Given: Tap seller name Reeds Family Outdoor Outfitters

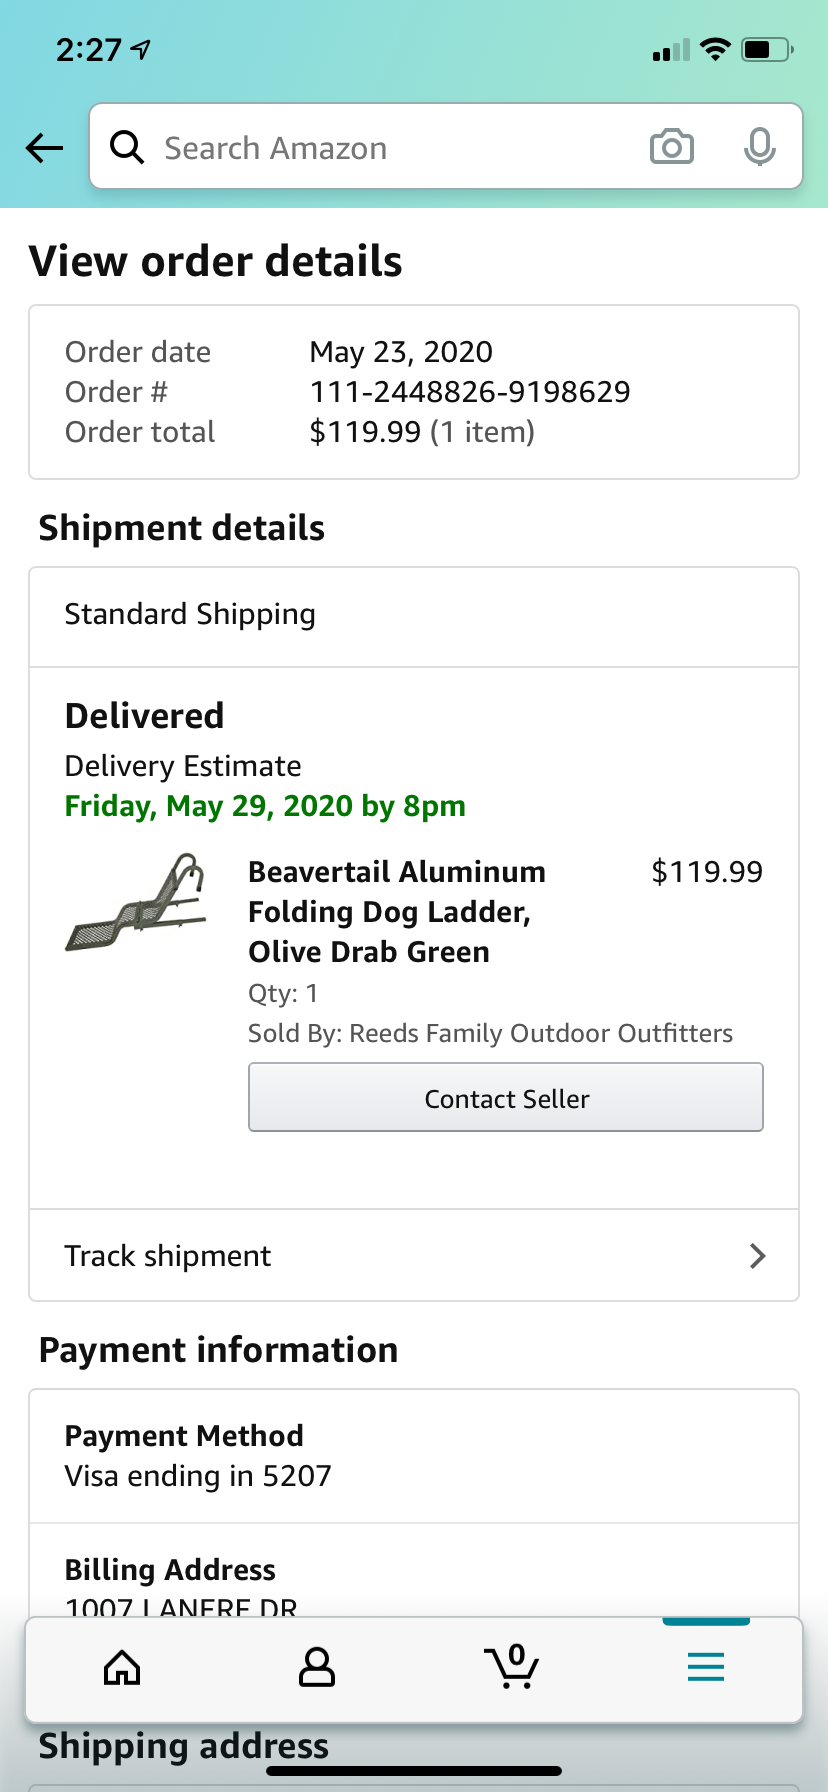Looking at the screenshot, I should [541, 1033].
